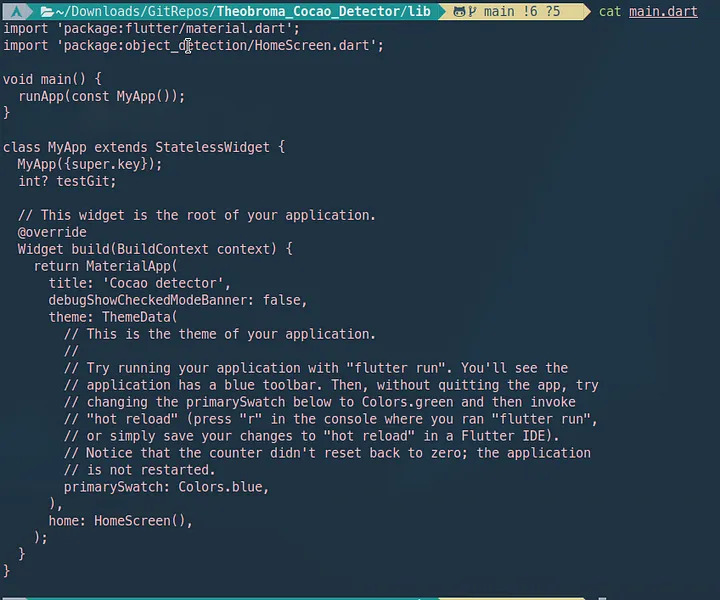720x600 pixels.
Task: Click 'Colors.green' in the comment
Action: [407, 402]
